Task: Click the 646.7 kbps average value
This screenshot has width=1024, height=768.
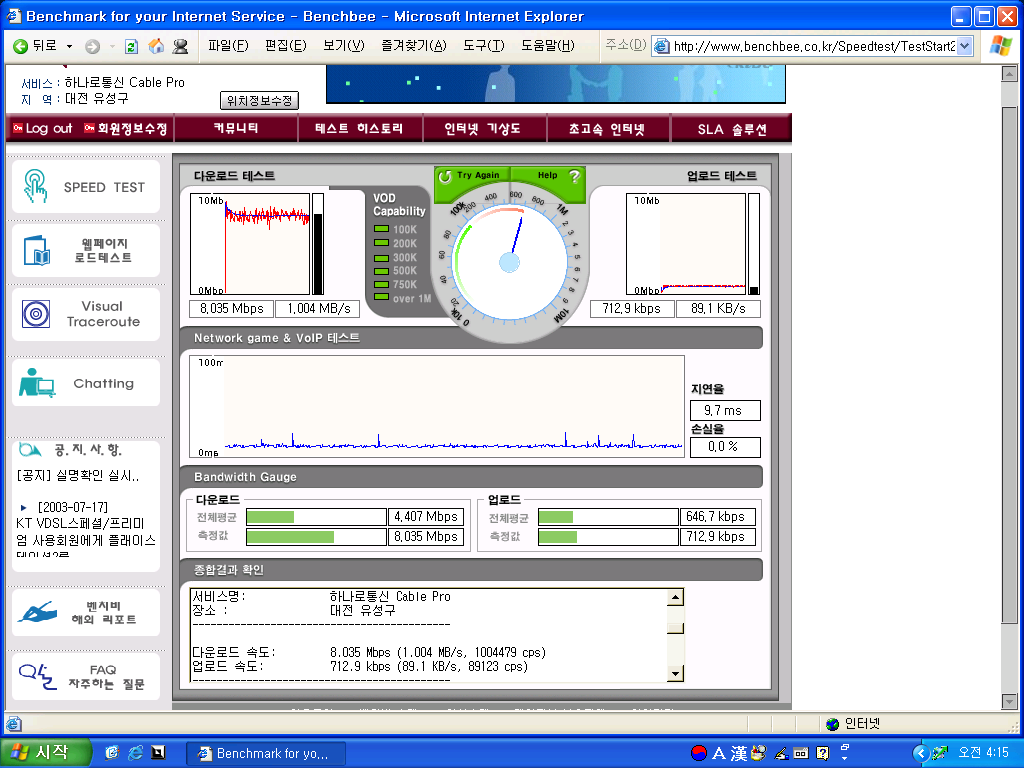Action: 717,517
